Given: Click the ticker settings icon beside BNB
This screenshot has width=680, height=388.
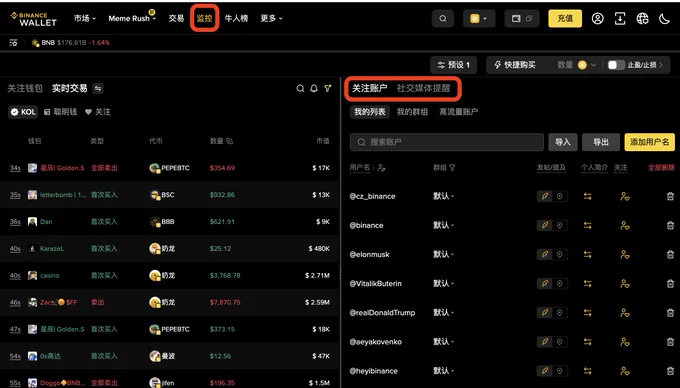Looking at the screenshot, I should (13, 42).
